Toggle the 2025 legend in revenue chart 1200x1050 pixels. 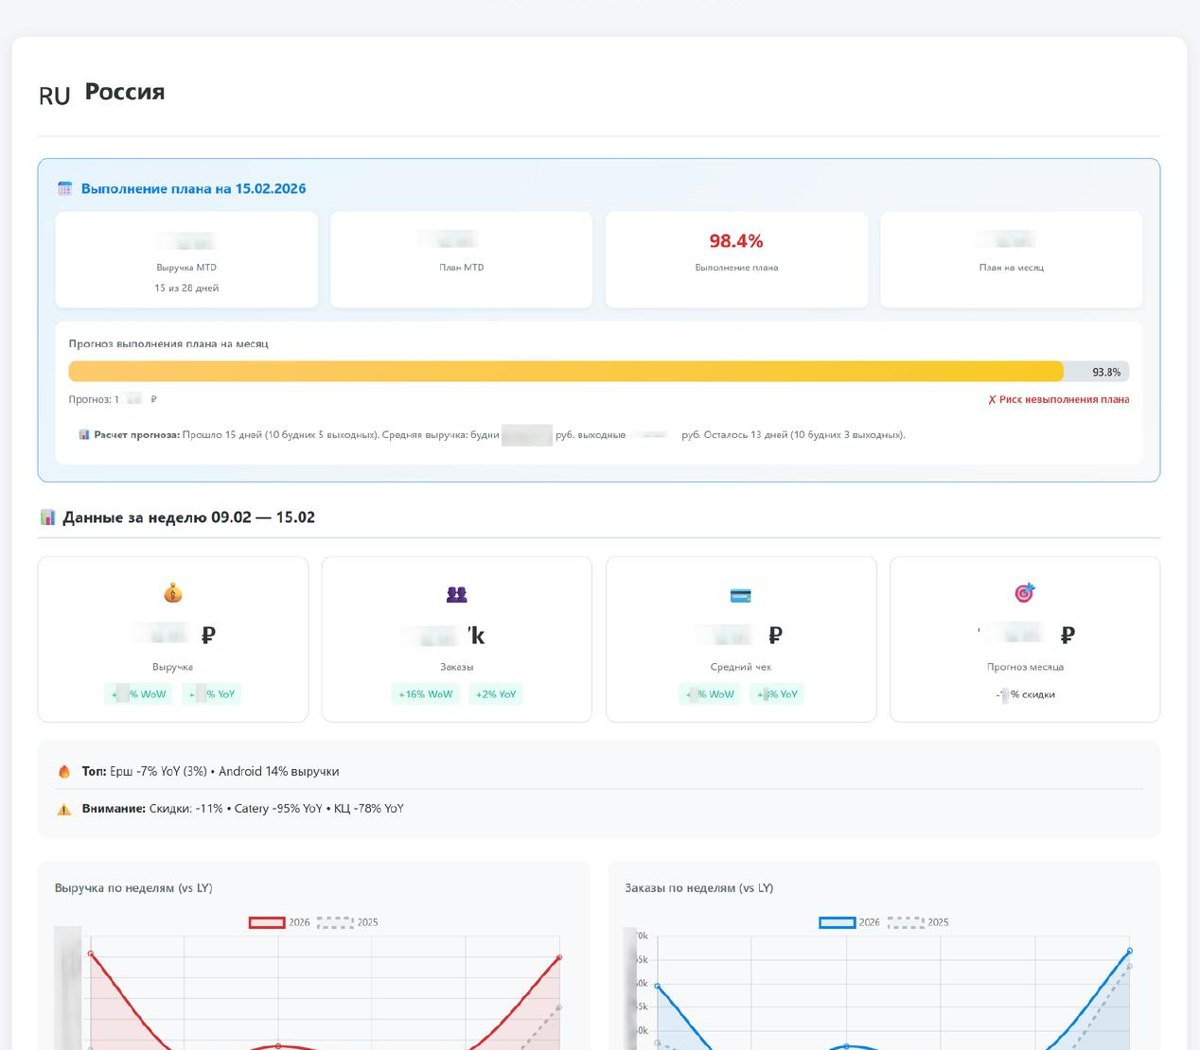pyautogui.click(x=347, y=922)
